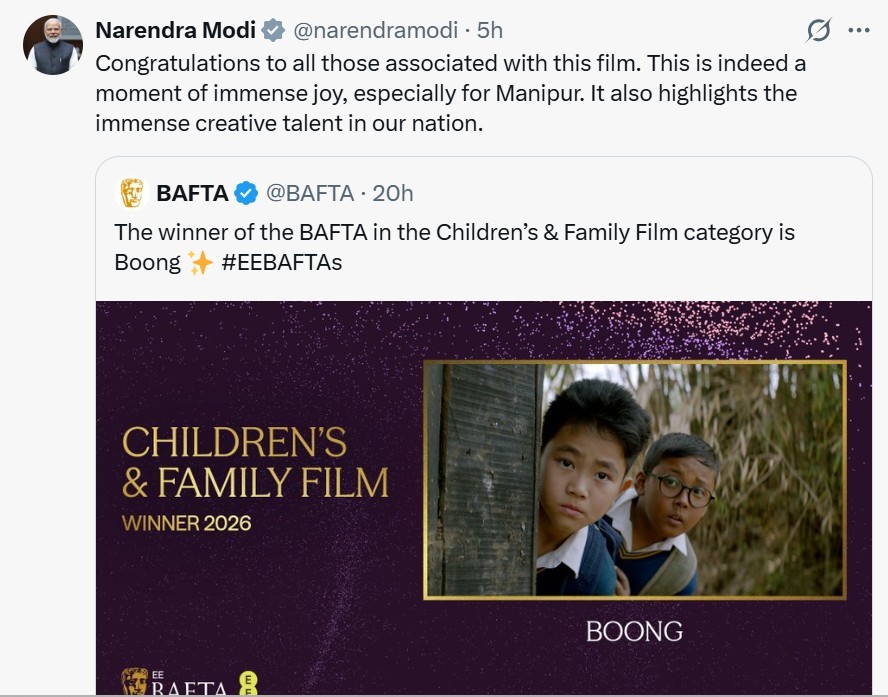Click the BAFTA mask avatar in the quoted post

(x=132, y=192)
